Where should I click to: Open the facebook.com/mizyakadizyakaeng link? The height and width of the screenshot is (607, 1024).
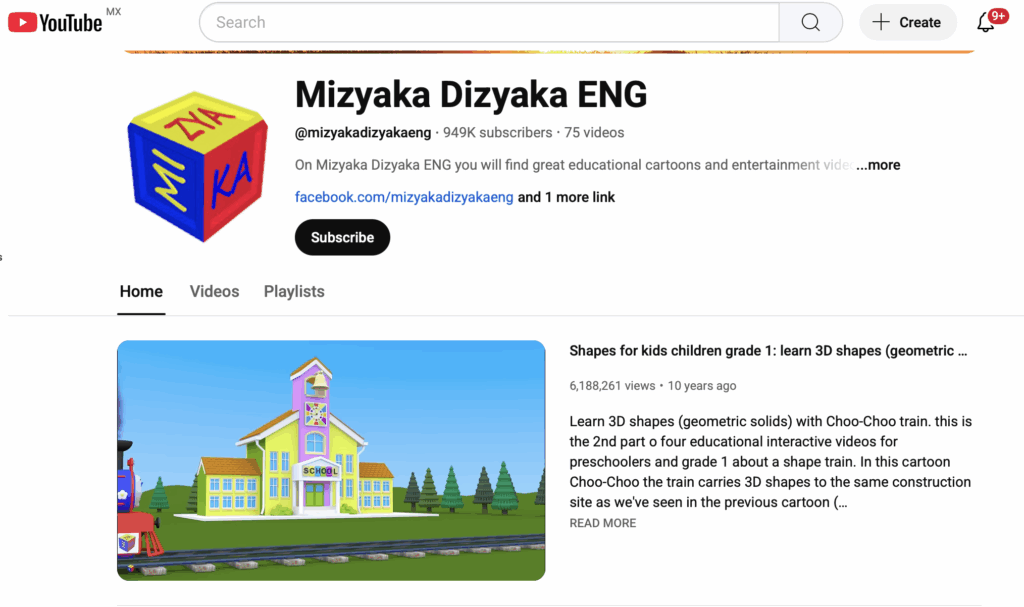click(x=404, y=197)
